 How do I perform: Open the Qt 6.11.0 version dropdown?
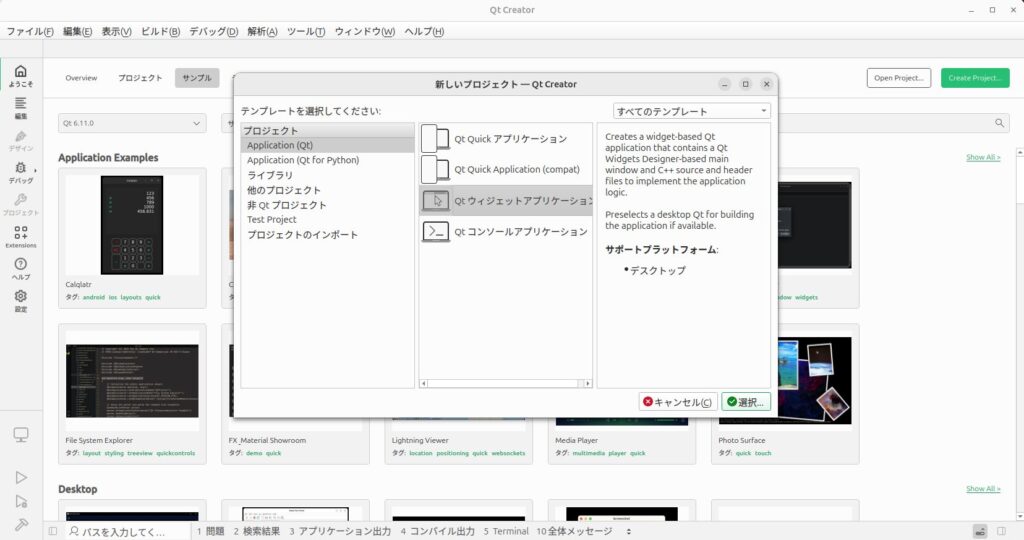132,123
